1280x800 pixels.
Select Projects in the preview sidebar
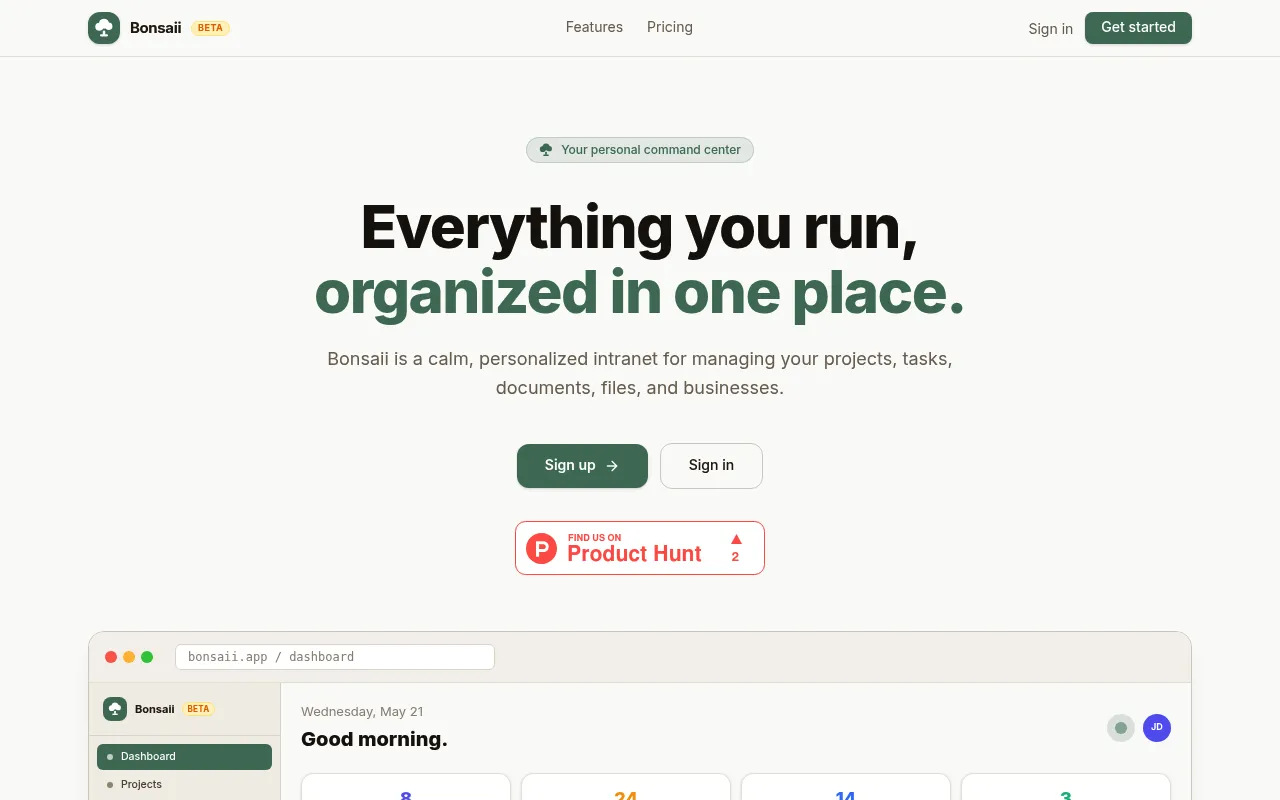pyautogui.click(x=184, y=785)
